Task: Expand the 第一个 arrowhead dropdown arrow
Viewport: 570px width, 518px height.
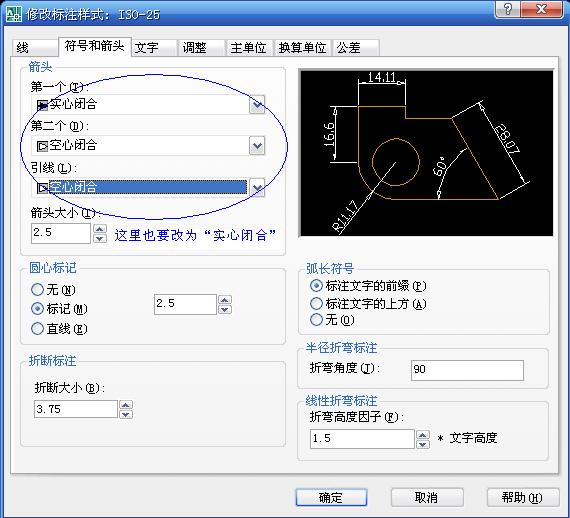Action: [x=257, y=105]
